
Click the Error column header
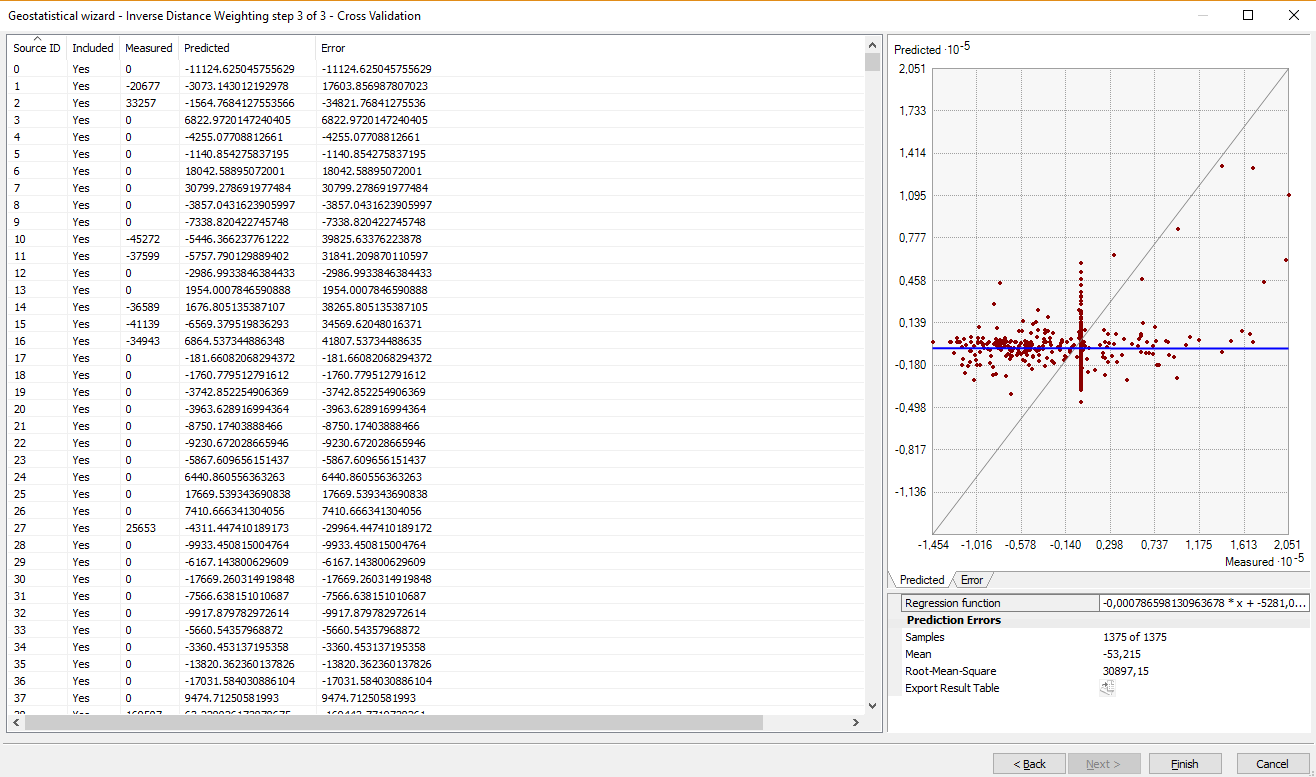(333, 48)
